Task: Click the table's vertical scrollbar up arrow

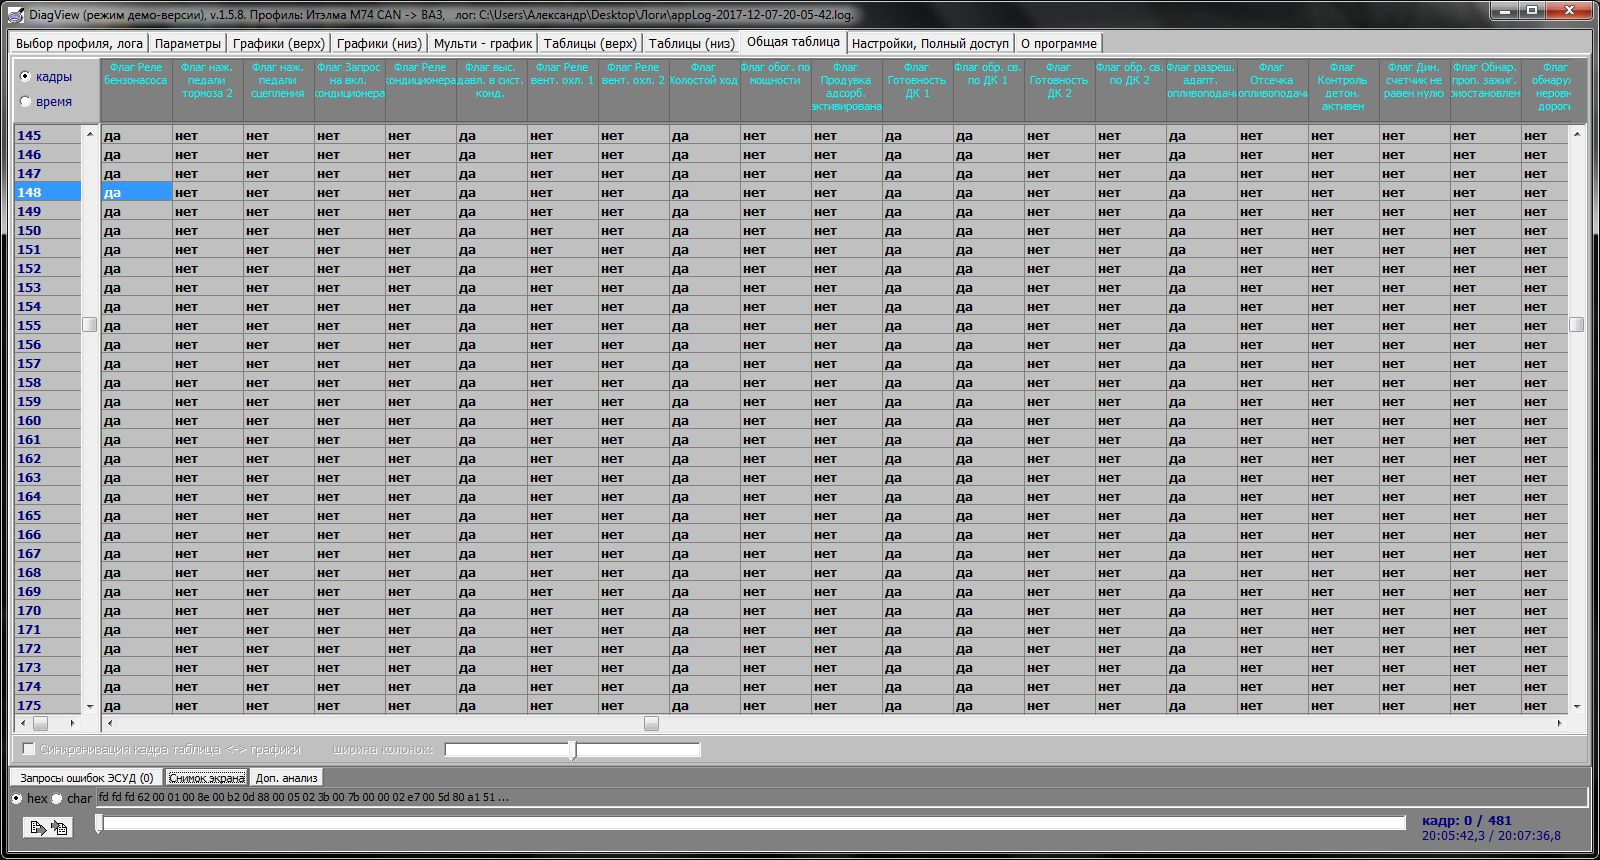Action: point(1577,134)
